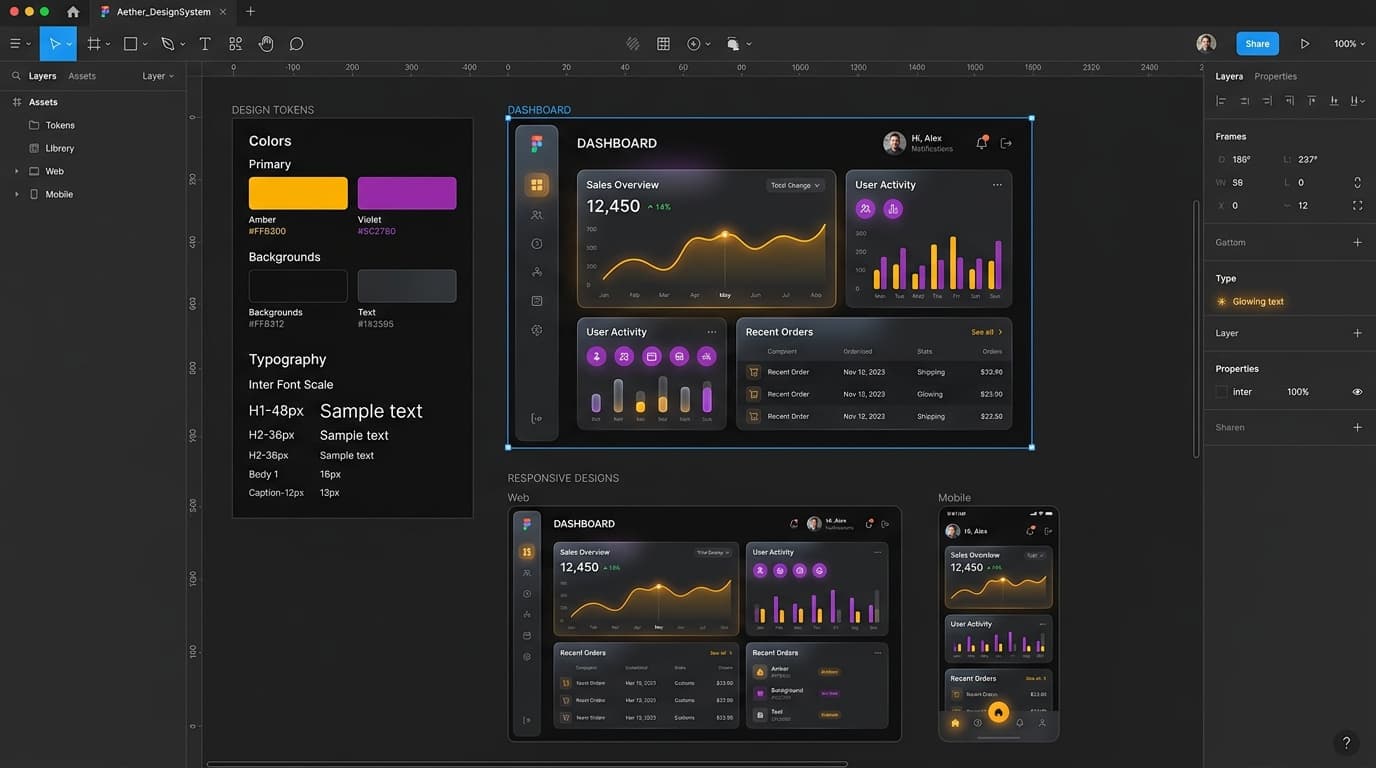Select the Rectangle shape tool

pos(130,44)
